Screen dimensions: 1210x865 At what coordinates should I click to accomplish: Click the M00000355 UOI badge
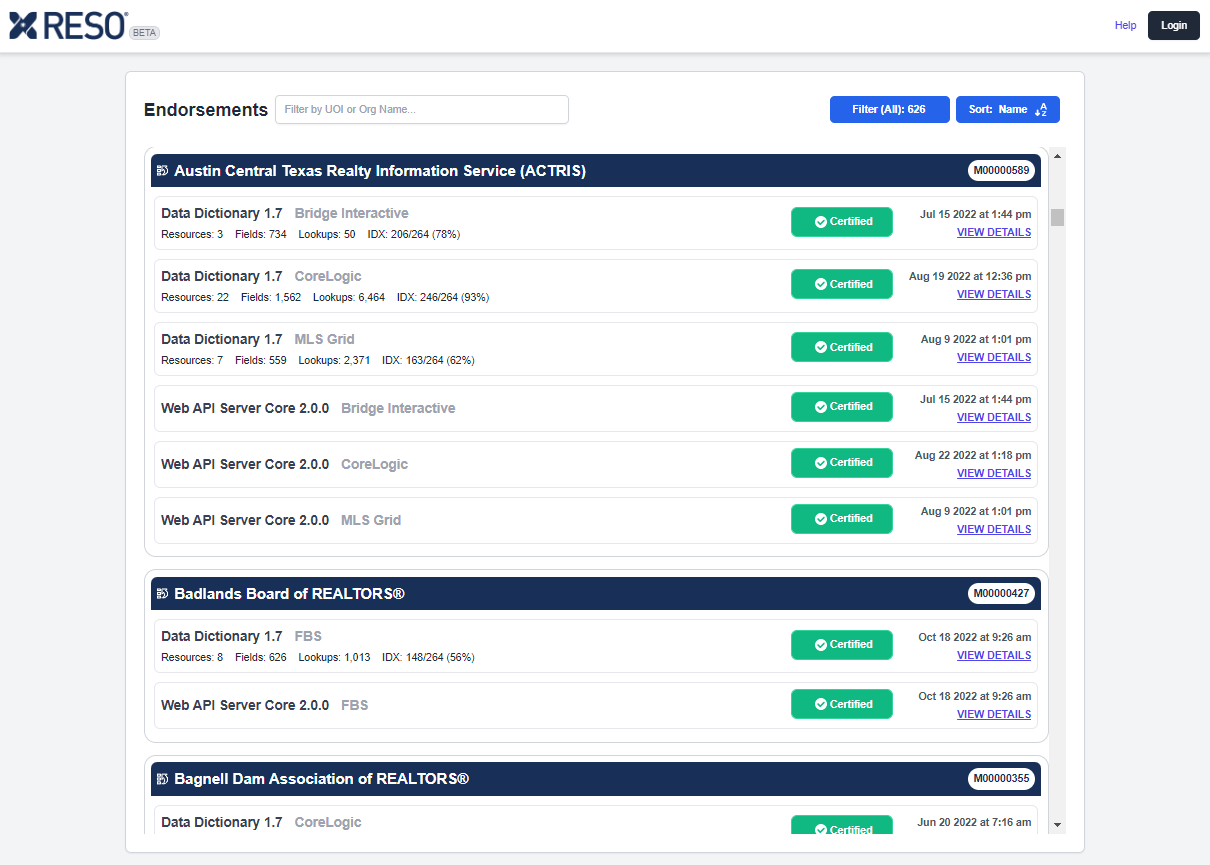1001,779
